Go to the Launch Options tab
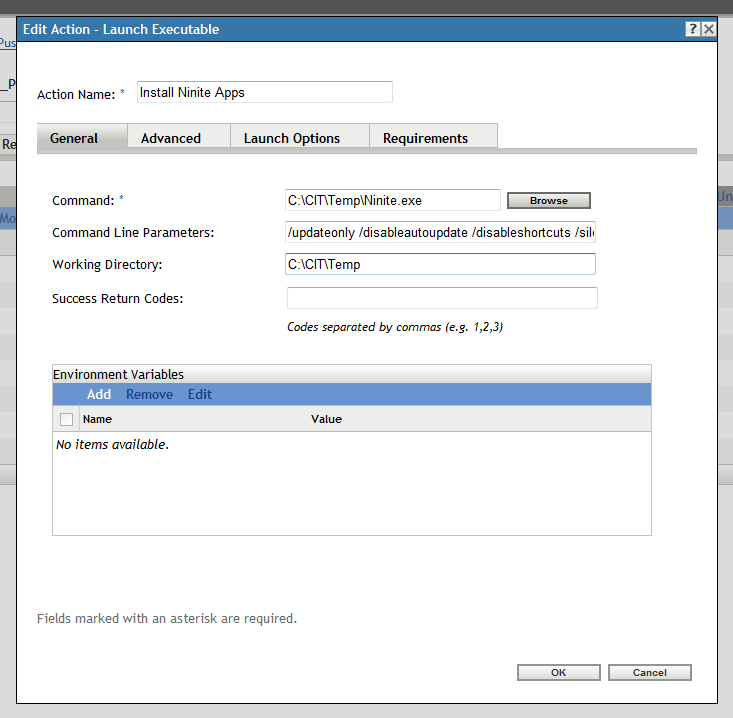 pos(292,138)
